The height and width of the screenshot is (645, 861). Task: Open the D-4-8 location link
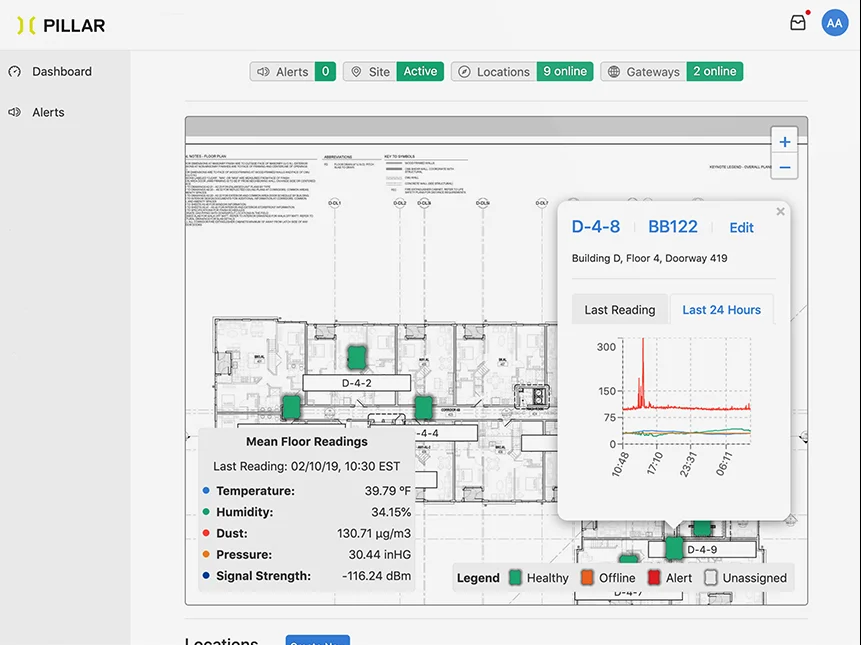point(596,226)
